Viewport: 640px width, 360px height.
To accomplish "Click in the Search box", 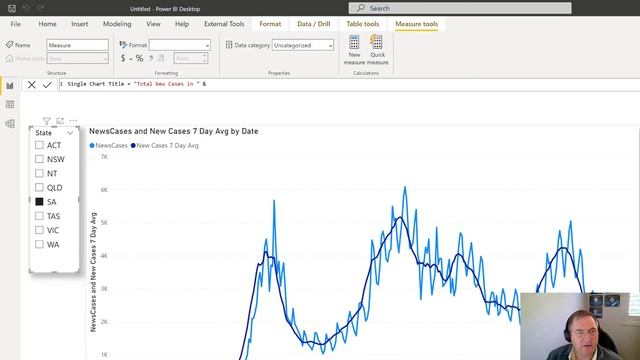I will click(x=460, y=8).
